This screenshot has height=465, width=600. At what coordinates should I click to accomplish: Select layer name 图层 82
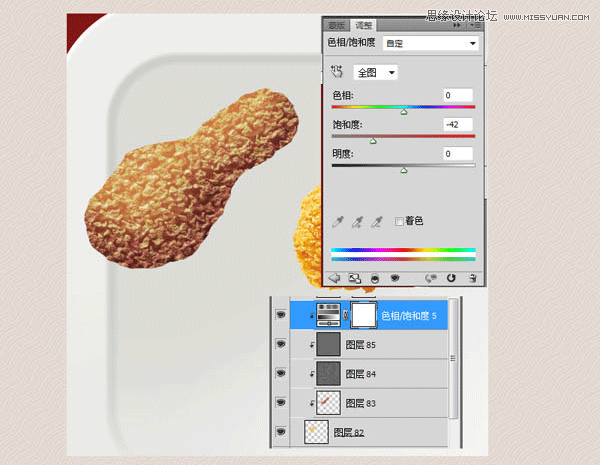pyautogui.click(x=349, y=432)
